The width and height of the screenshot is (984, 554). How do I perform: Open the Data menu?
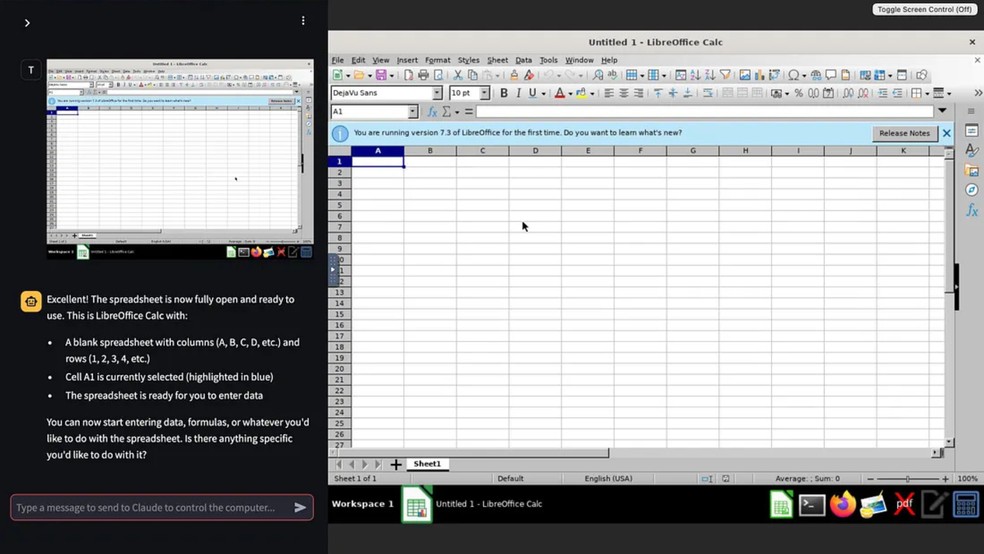[523, 60]
